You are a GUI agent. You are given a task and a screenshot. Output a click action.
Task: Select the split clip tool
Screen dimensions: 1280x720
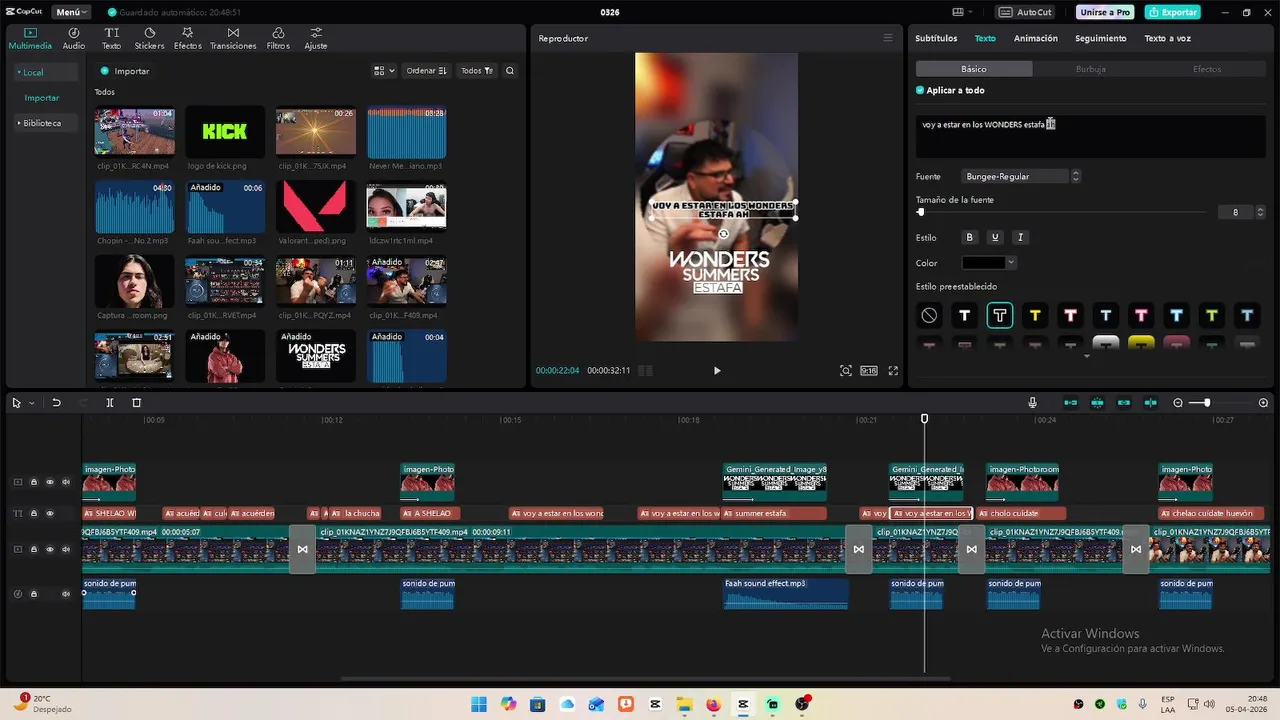tap(110, 403)
